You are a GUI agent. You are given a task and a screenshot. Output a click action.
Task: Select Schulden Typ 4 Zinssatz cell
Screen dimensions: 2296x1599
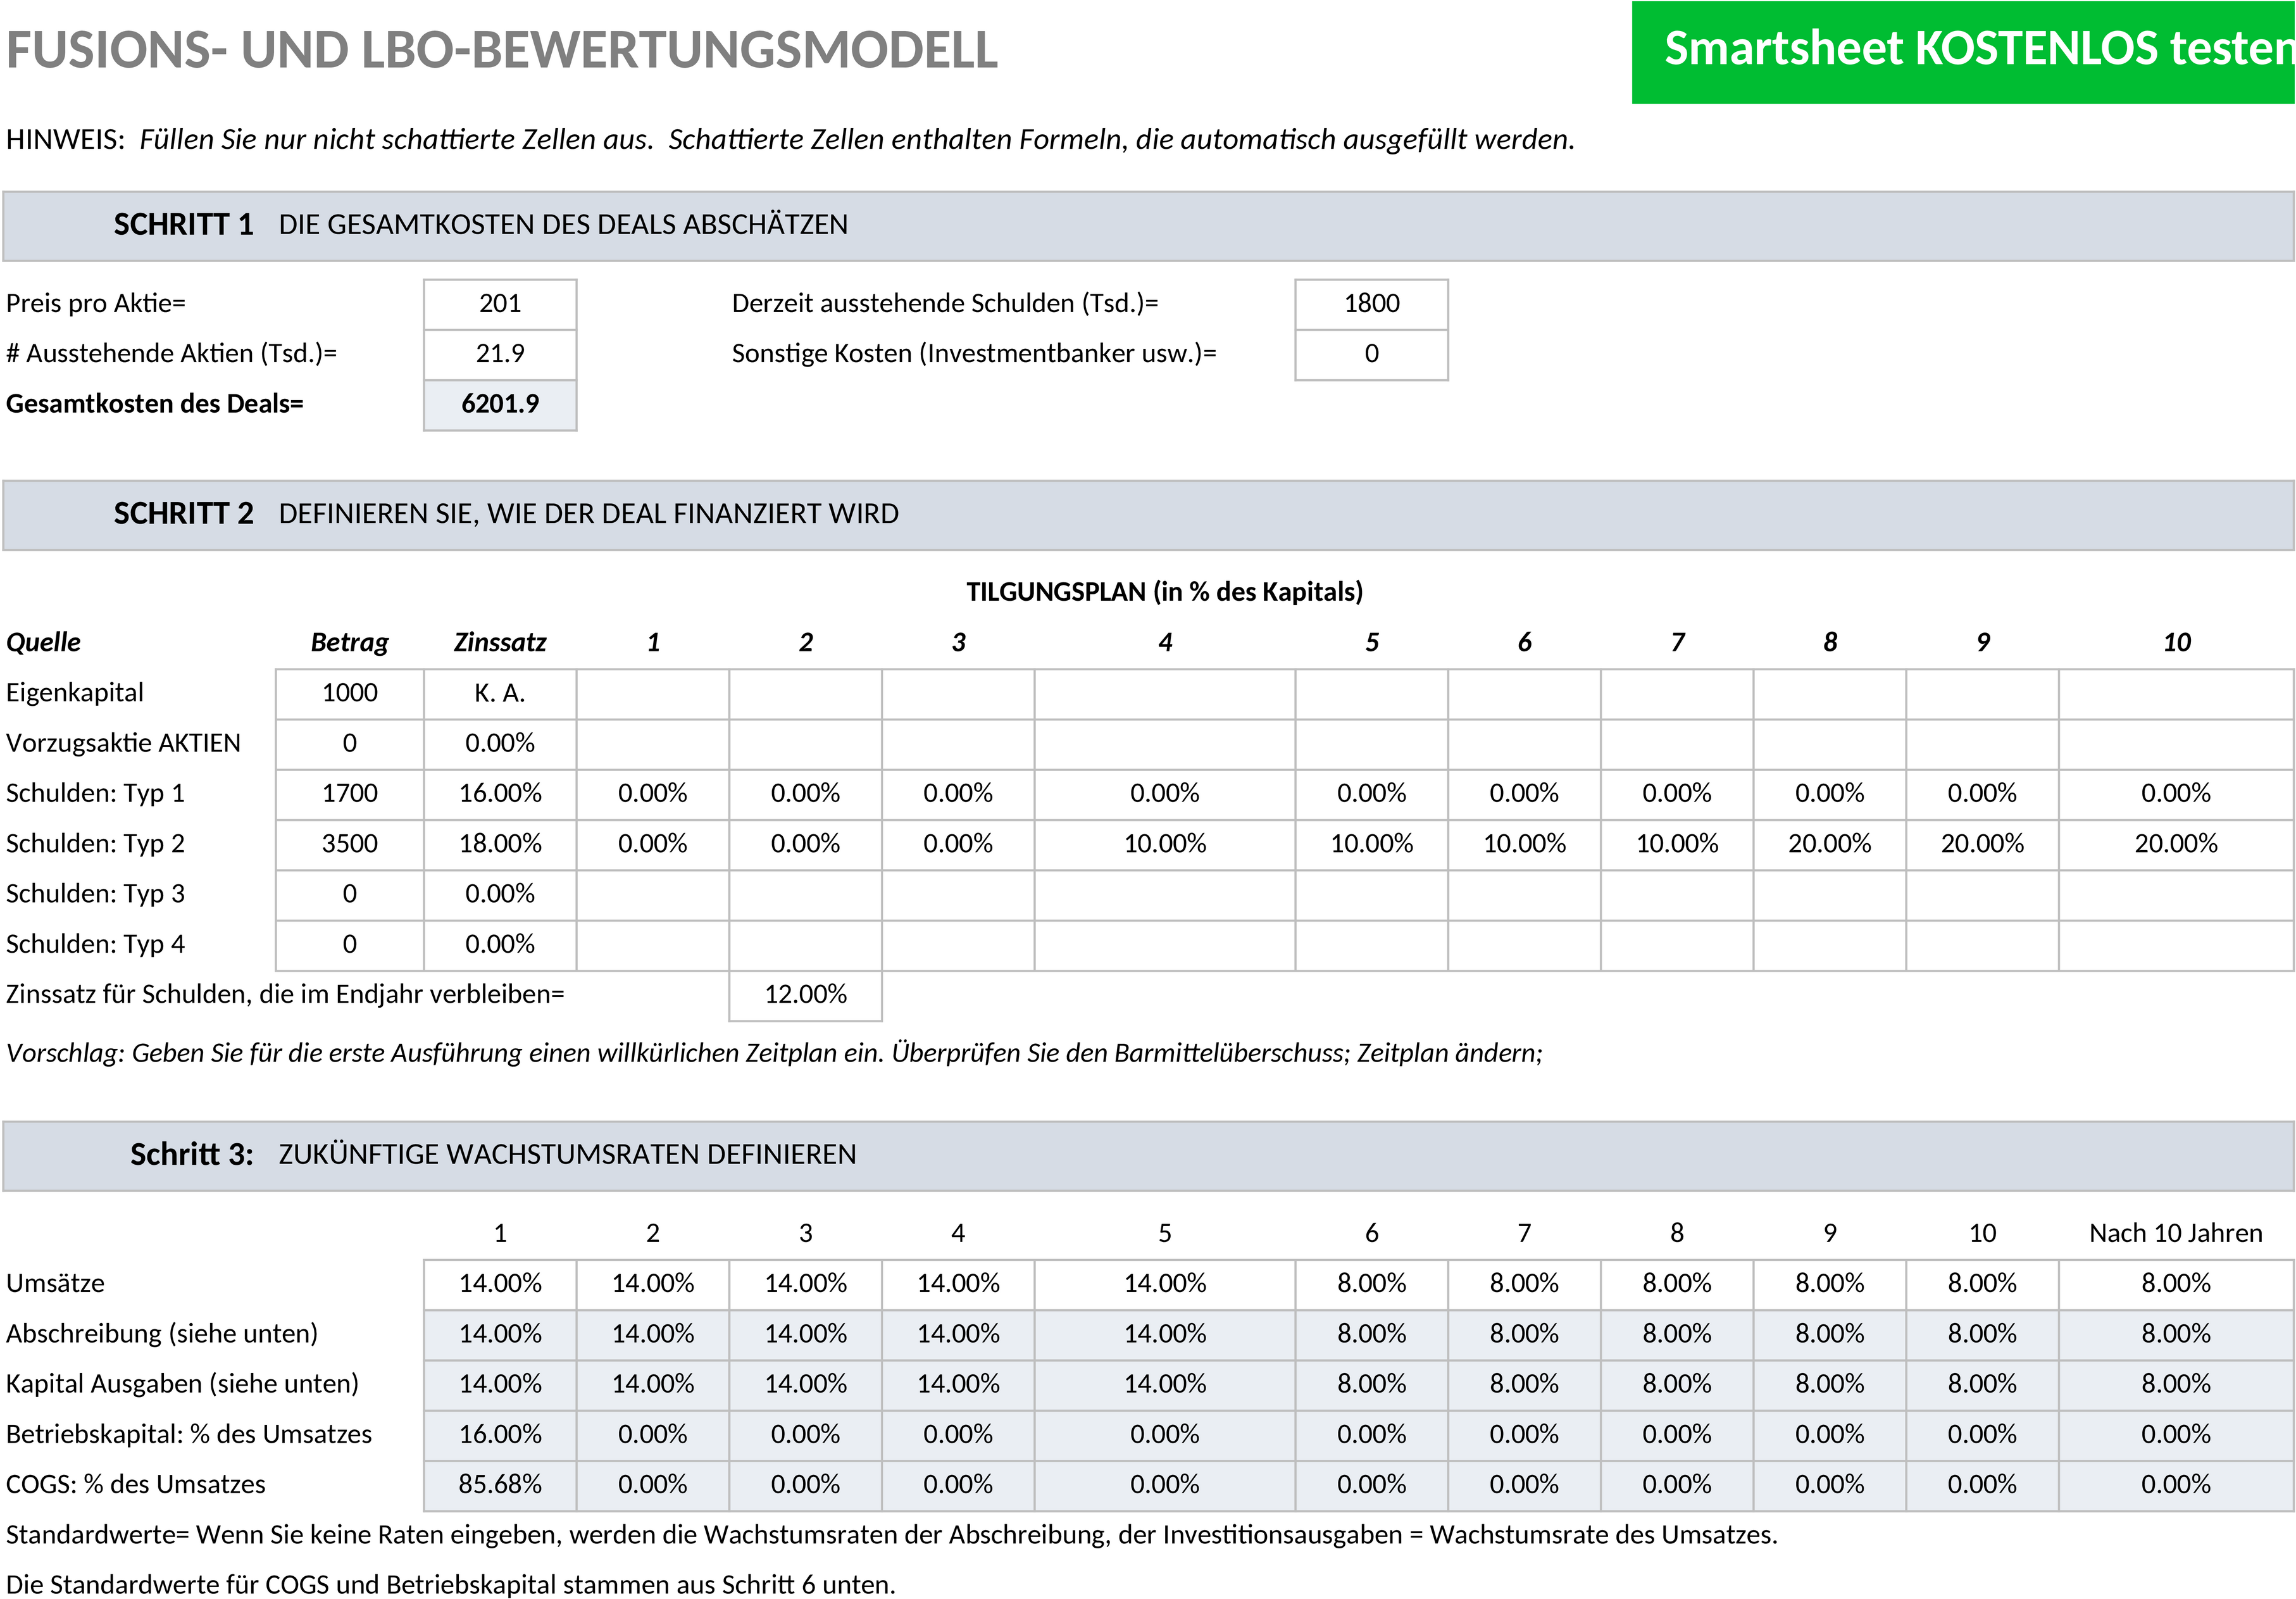[500, 945]
